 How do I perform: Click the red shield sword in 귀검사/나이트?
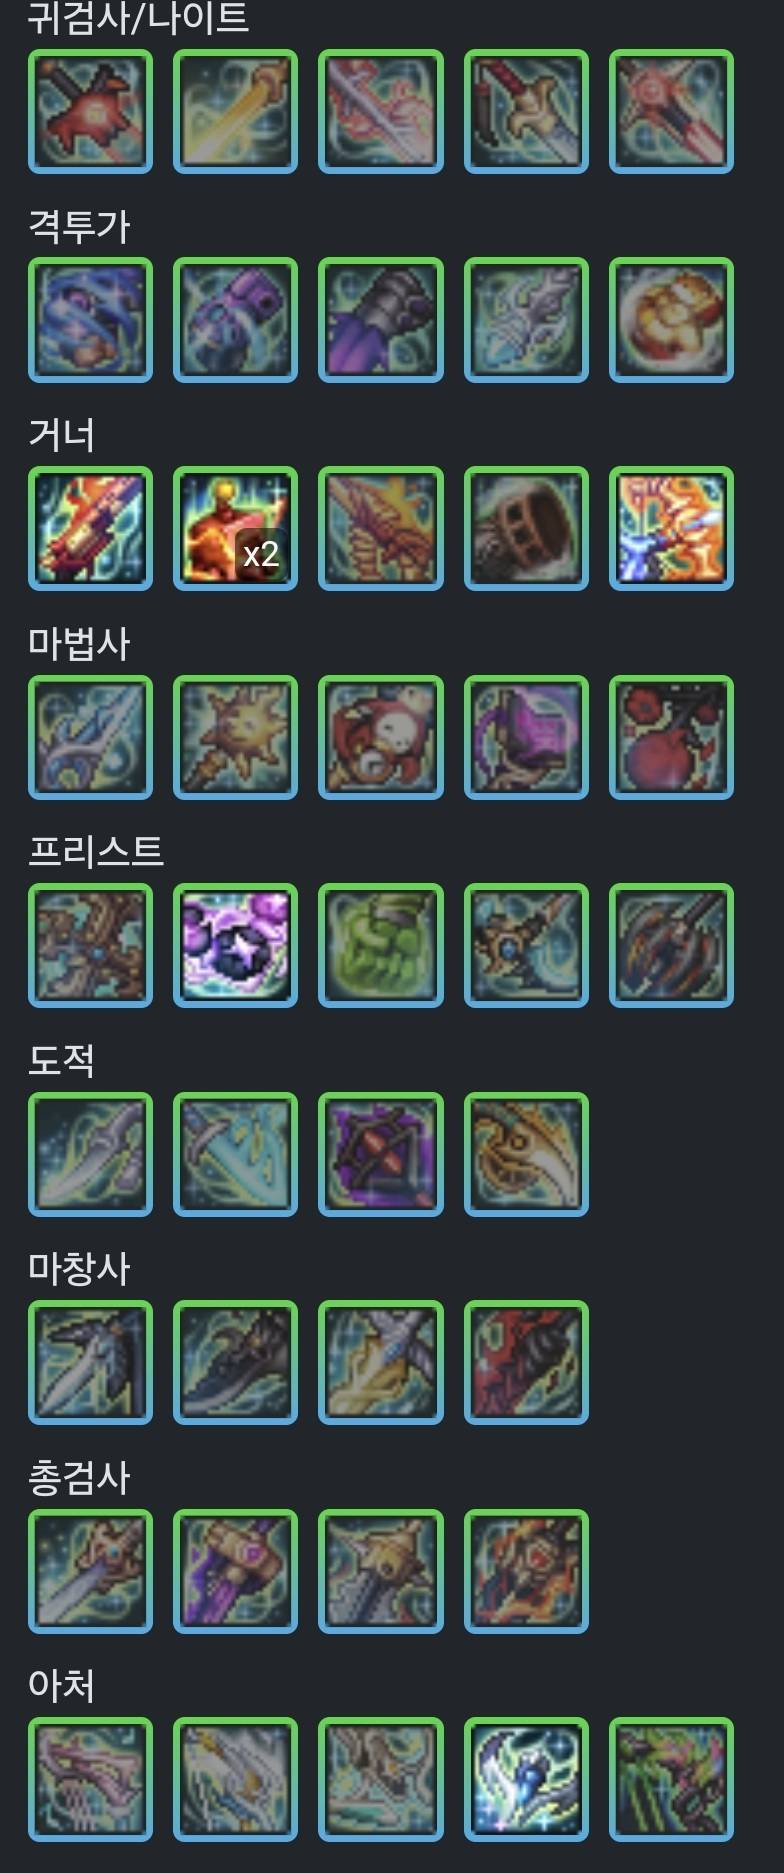coord(90,111)
